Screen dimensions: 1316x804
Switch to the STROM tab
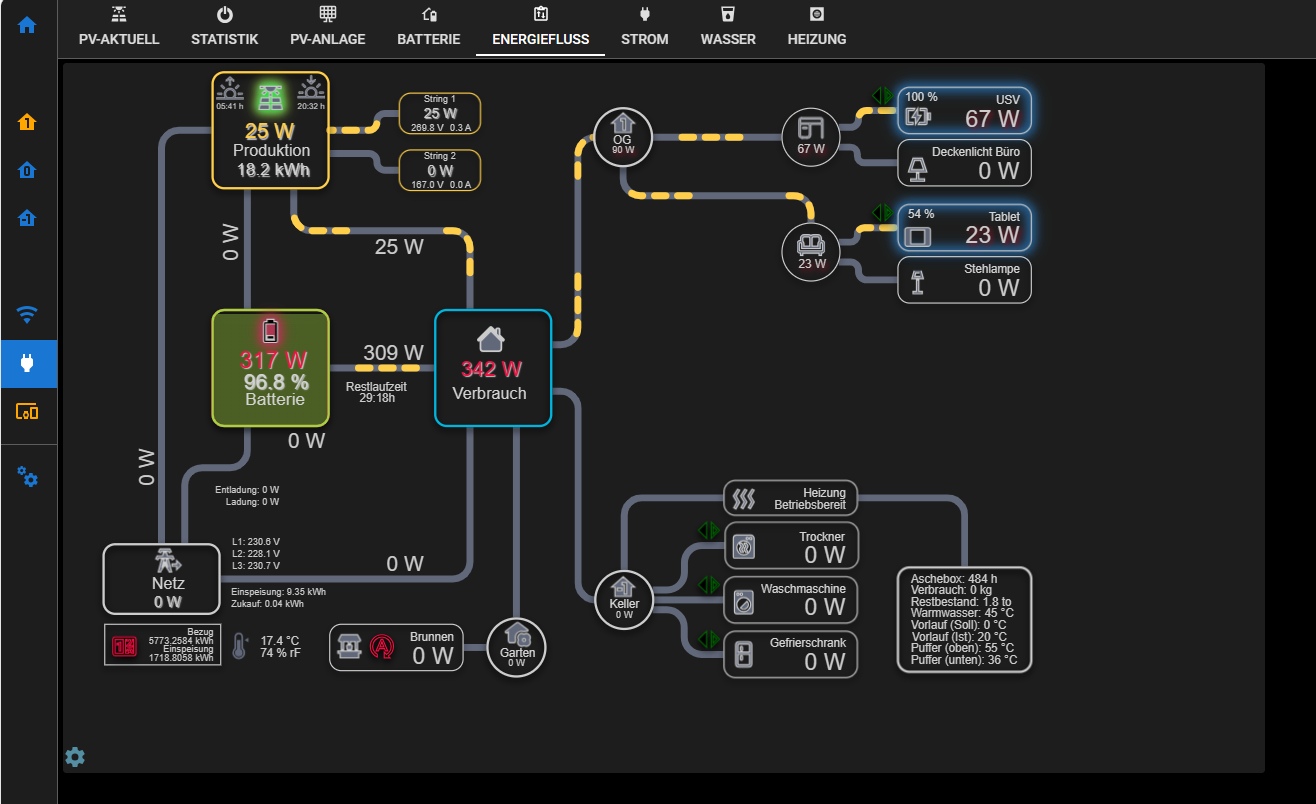pos(645,27)
